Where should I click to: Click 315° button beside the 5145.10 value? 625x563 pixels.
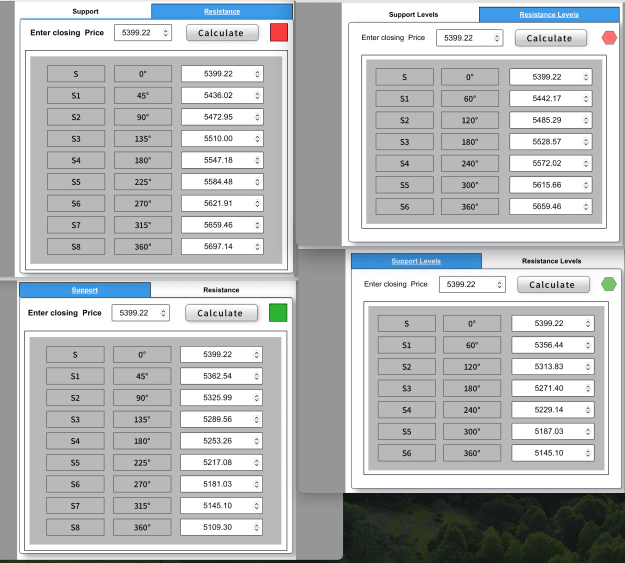coord(142,506)
